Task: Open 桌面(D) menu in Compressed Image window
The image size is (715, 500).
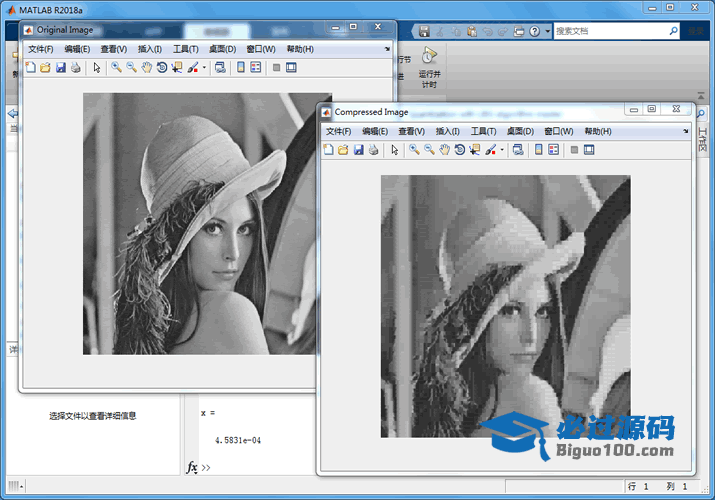Action: coord(520,131)
